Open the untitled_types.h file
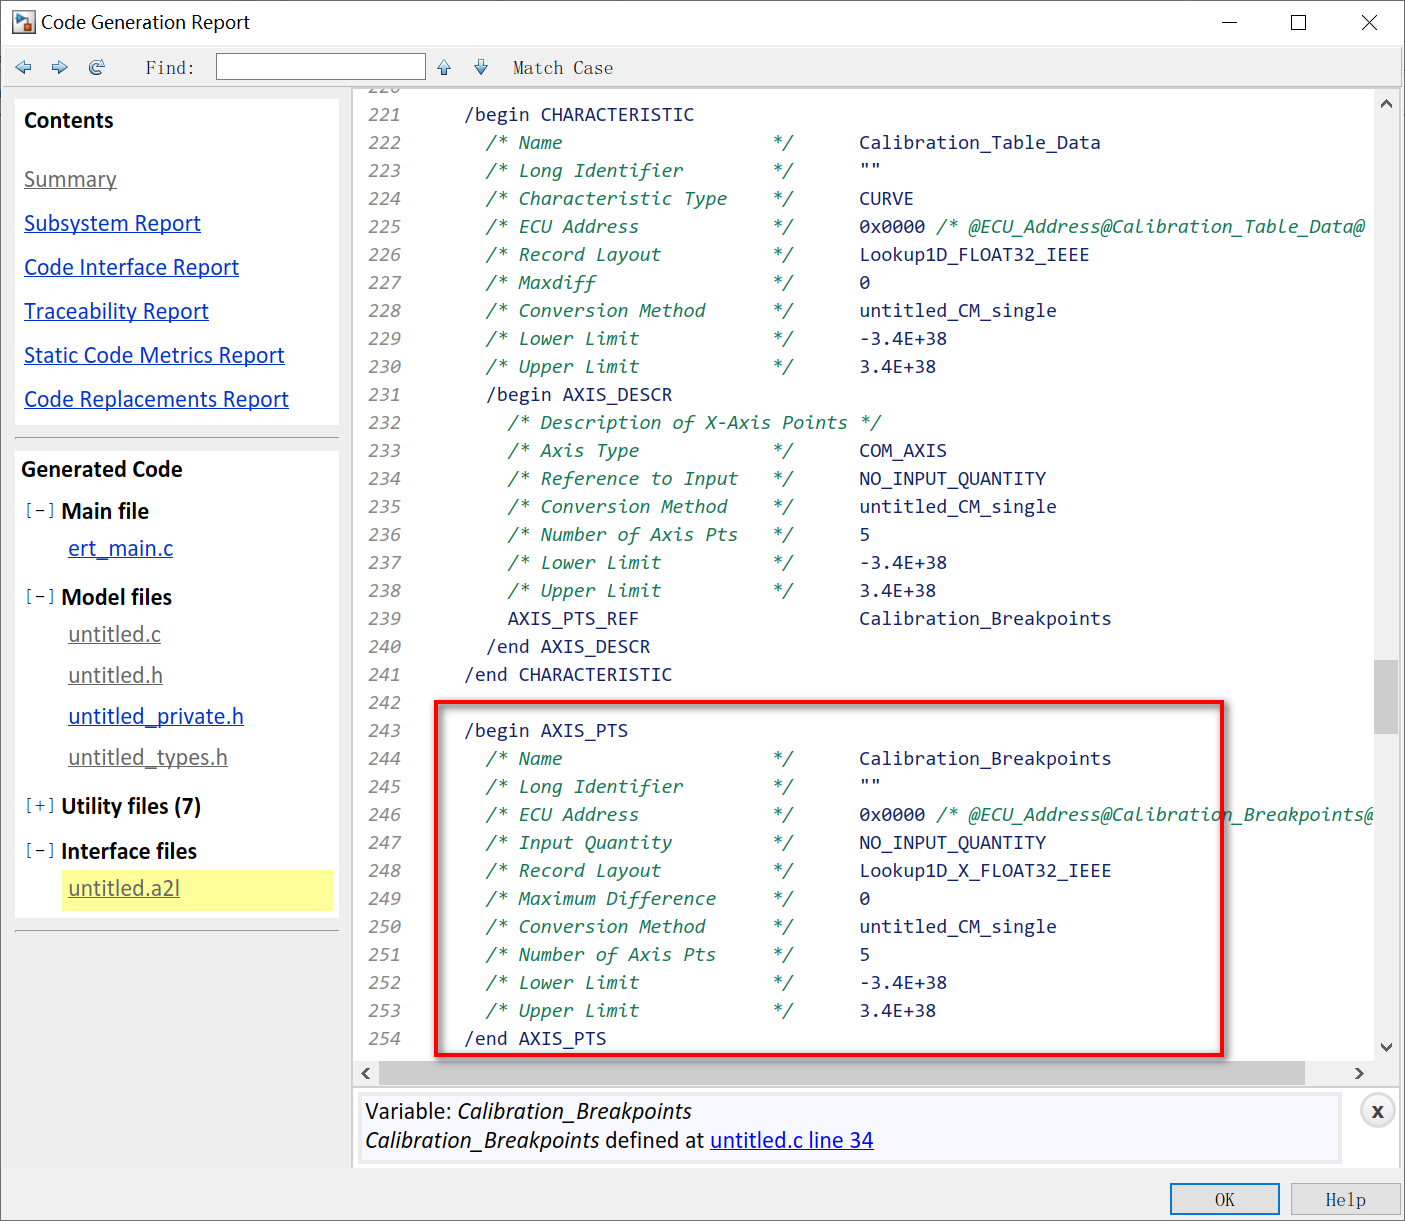Image resolution: width=1405 pixels, height=1221 pixels. (x=148, y=757)
